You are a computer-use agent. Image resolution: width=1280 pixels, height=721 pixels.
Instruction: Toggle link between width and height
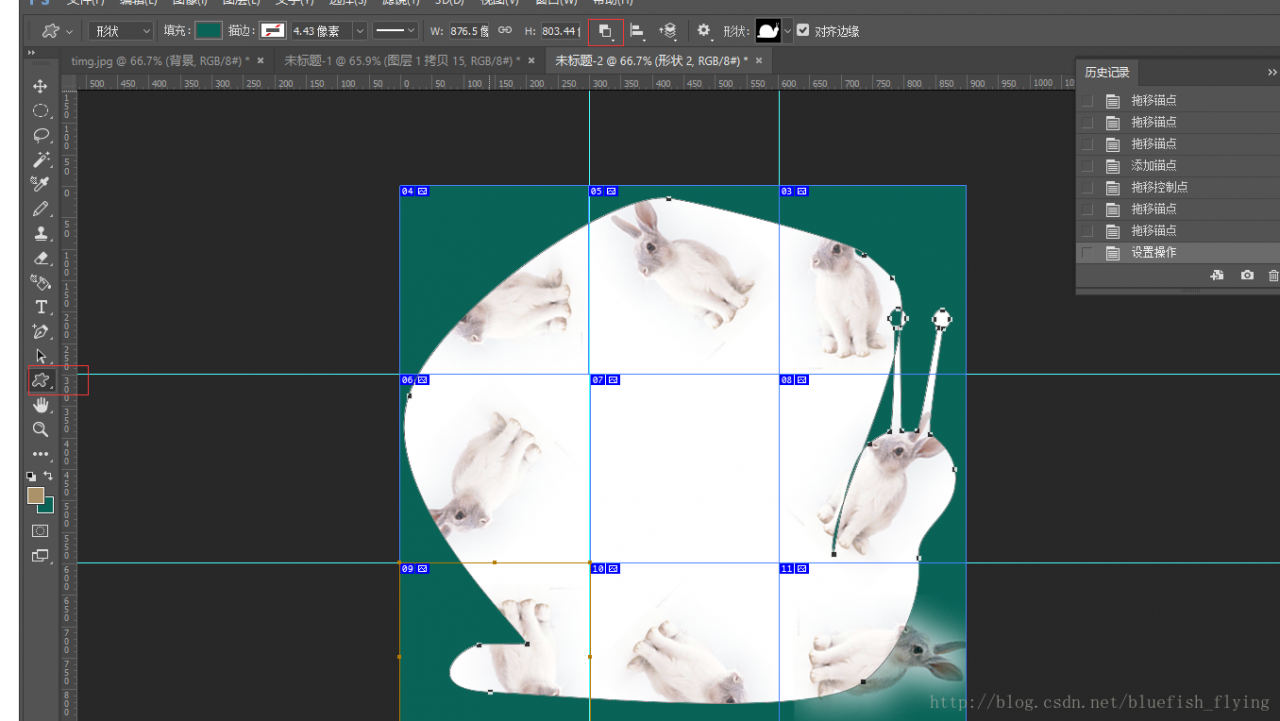coord(505,31)
